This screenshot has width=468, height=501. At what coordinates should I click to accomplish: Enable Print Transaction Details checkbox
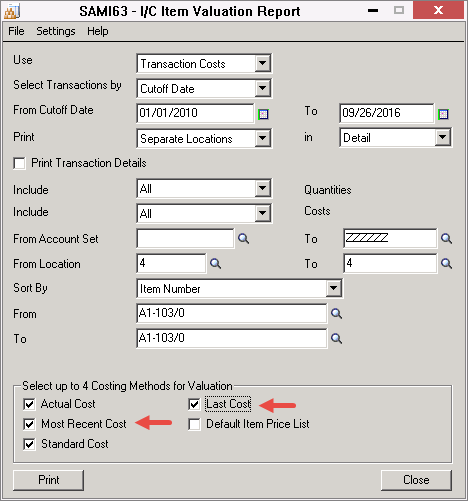pos(19,163)
